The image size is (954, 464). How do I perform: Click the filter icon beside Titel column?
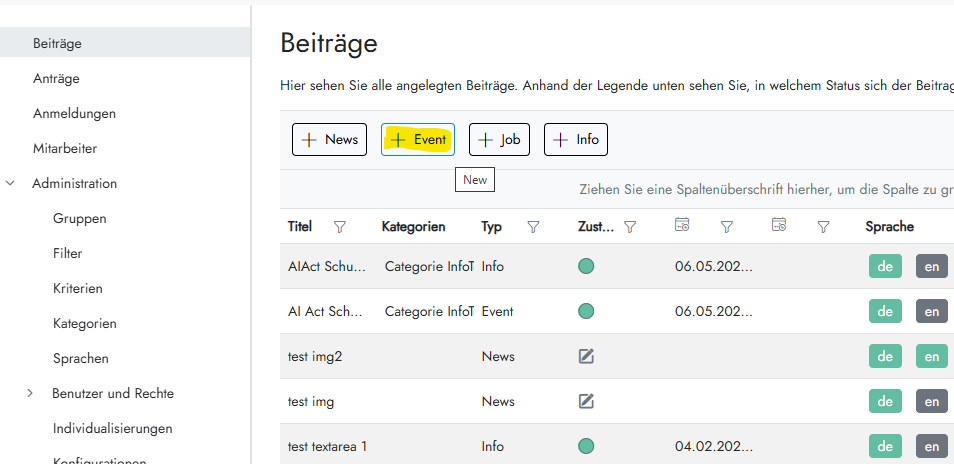coord(339,227)
